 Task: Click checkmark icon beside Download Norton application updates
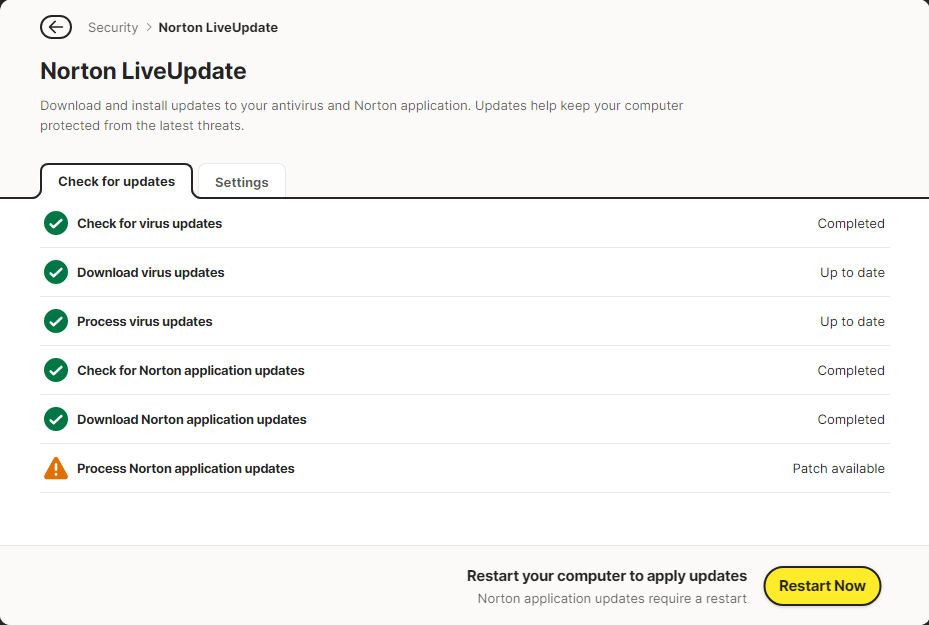56,419
